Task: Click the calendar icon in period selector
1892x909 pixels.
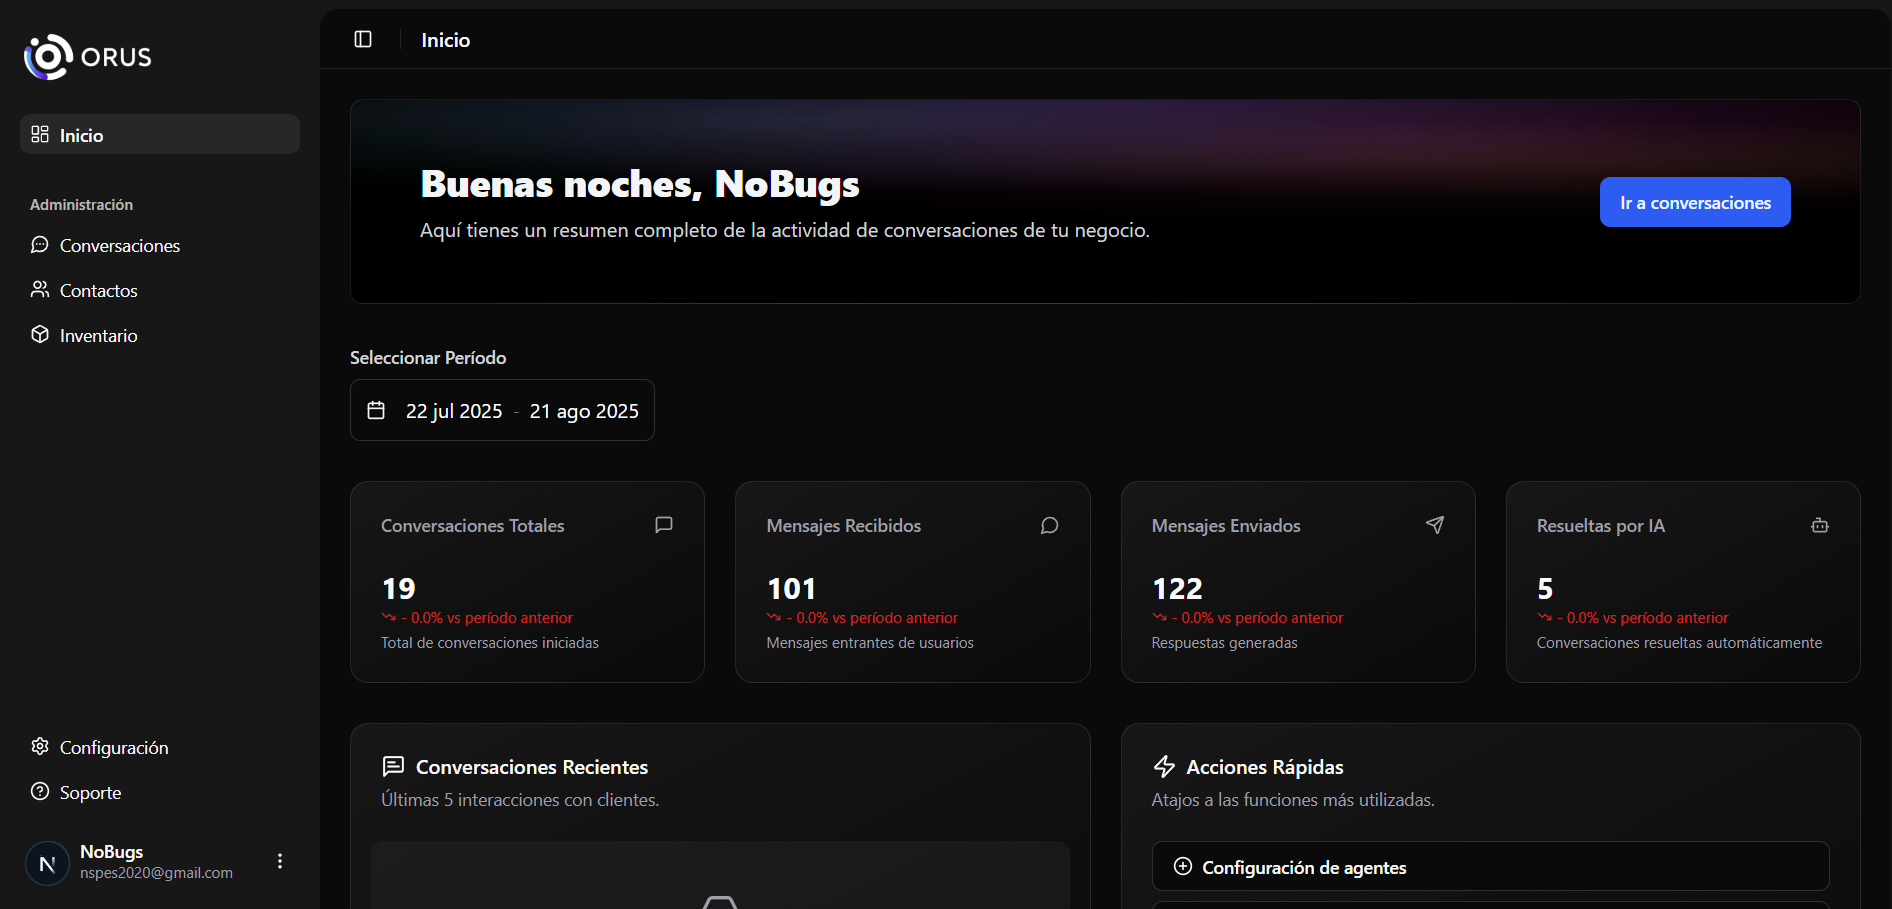Action: (x=376, y=410)
